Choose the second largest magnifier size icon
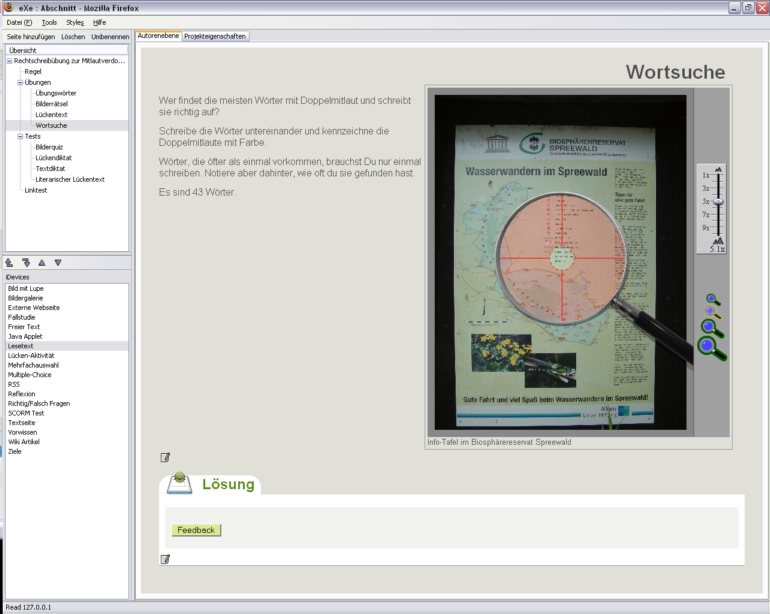This screenshot has height=614, width=770. 712,328
